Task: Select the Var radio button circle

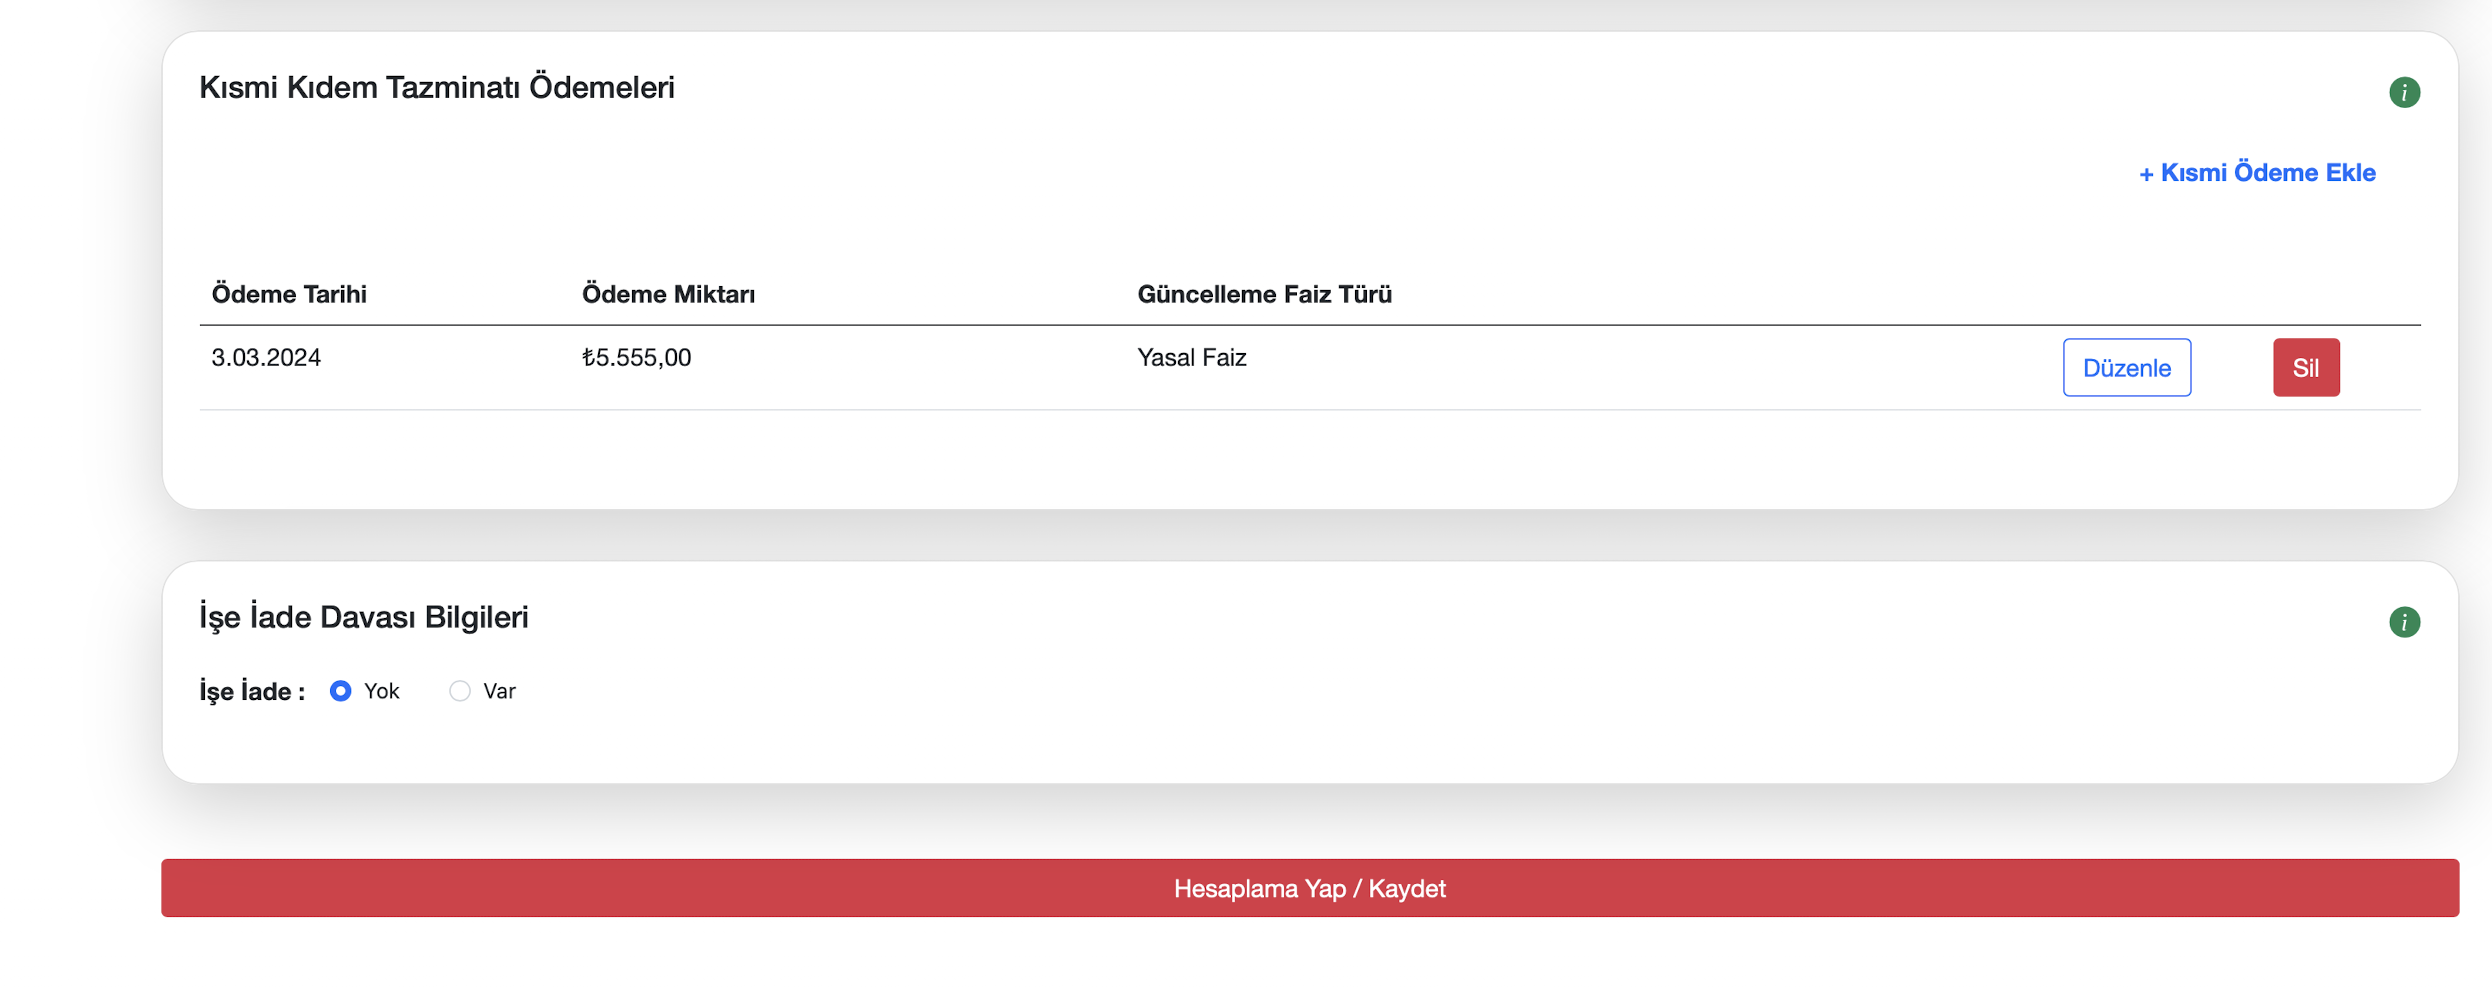Action: coord(460,691)
